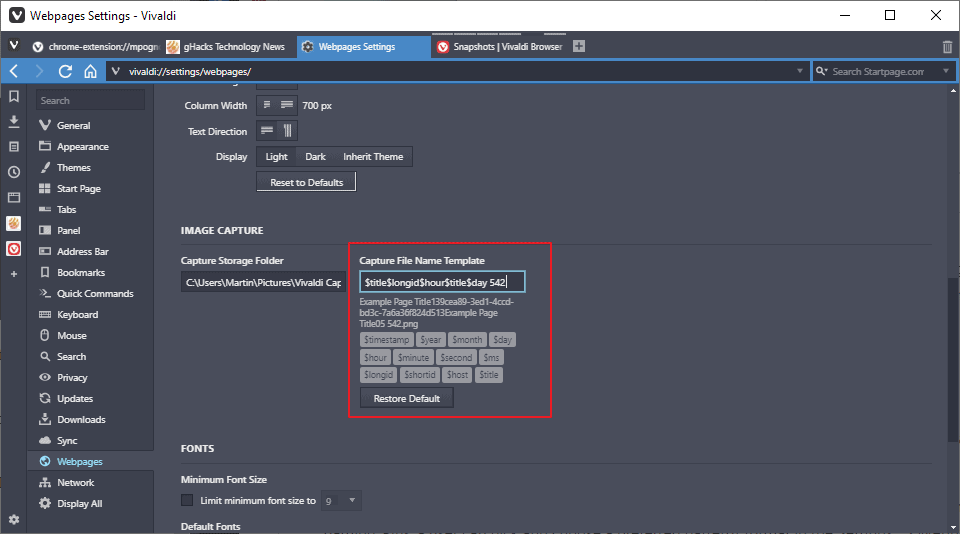Image resolution: width=960 pixels, height=534 pixels.
Task: Choose horizontal text direction icon
Action: point(267,130)
